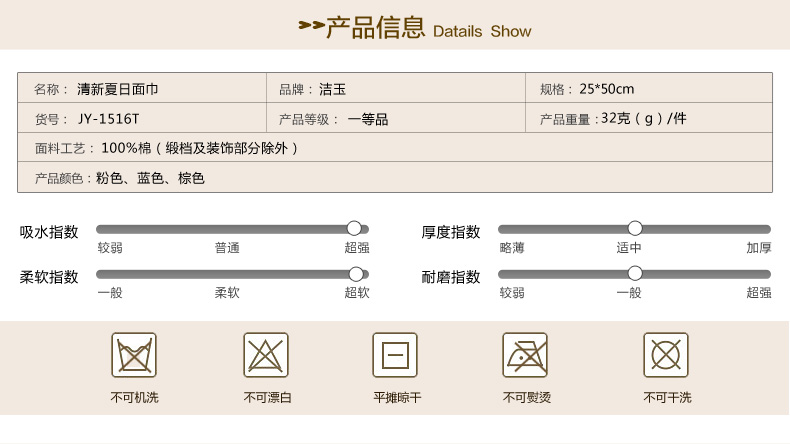Click the brand value 洁玉

333,89
